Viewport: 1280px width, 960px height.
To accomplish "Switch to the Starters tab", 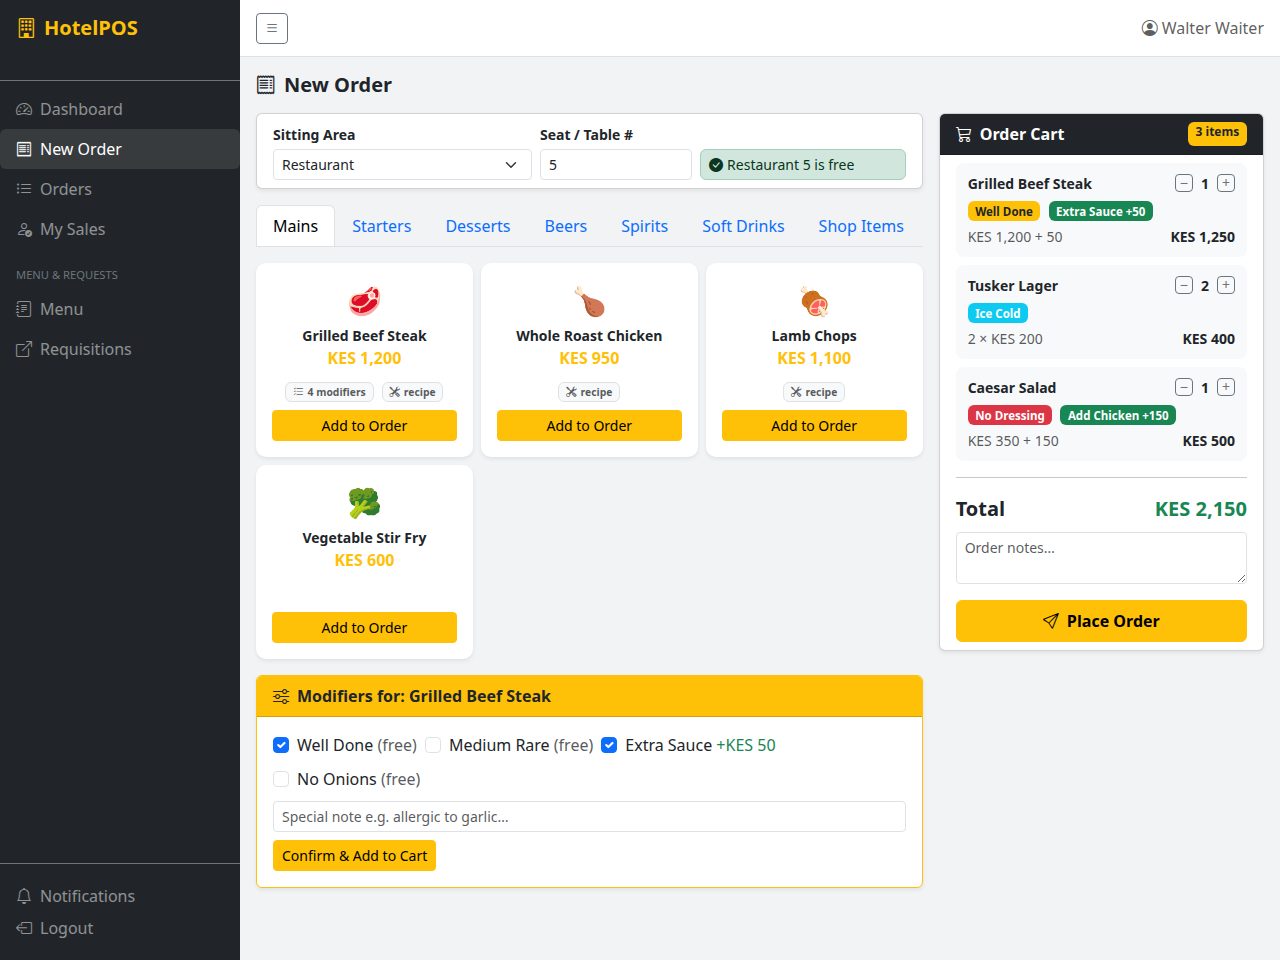I will (382, 226).
